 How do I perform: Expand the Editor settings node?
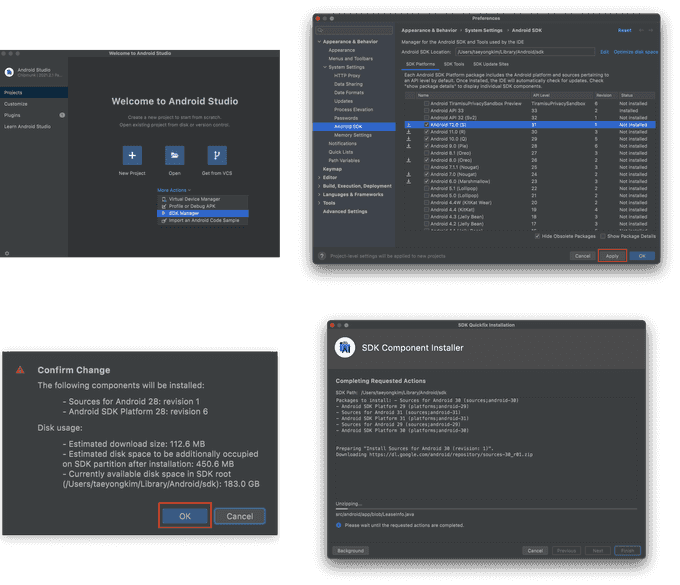pyautogui.click(x=320, y=177)
